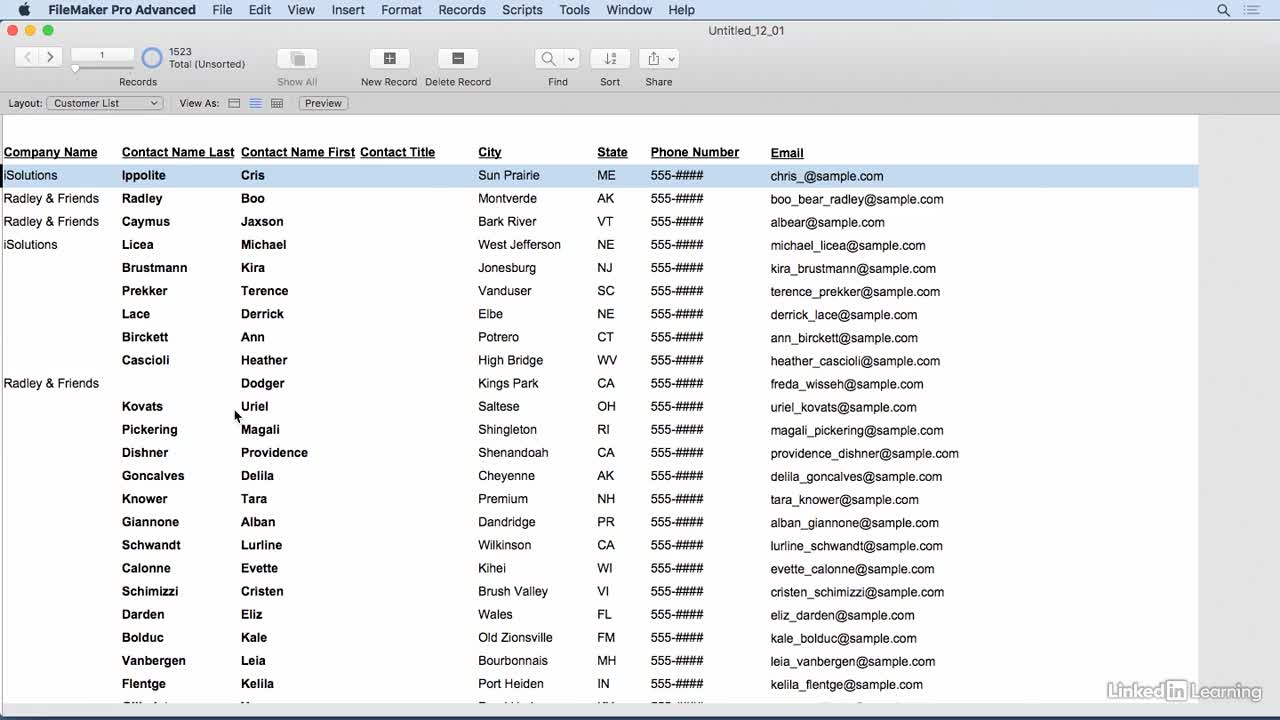Image resolution: width=1280 pixels, height=720 pixels.
Task: Expand the Find dropdown arrow
Action: [571, 58]
